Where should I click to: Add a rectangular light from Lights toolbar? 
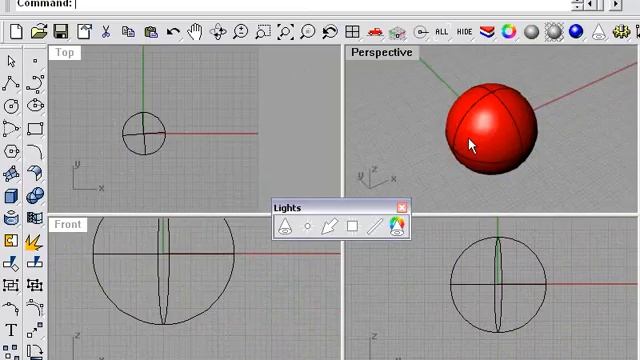(x=352, y=226)
